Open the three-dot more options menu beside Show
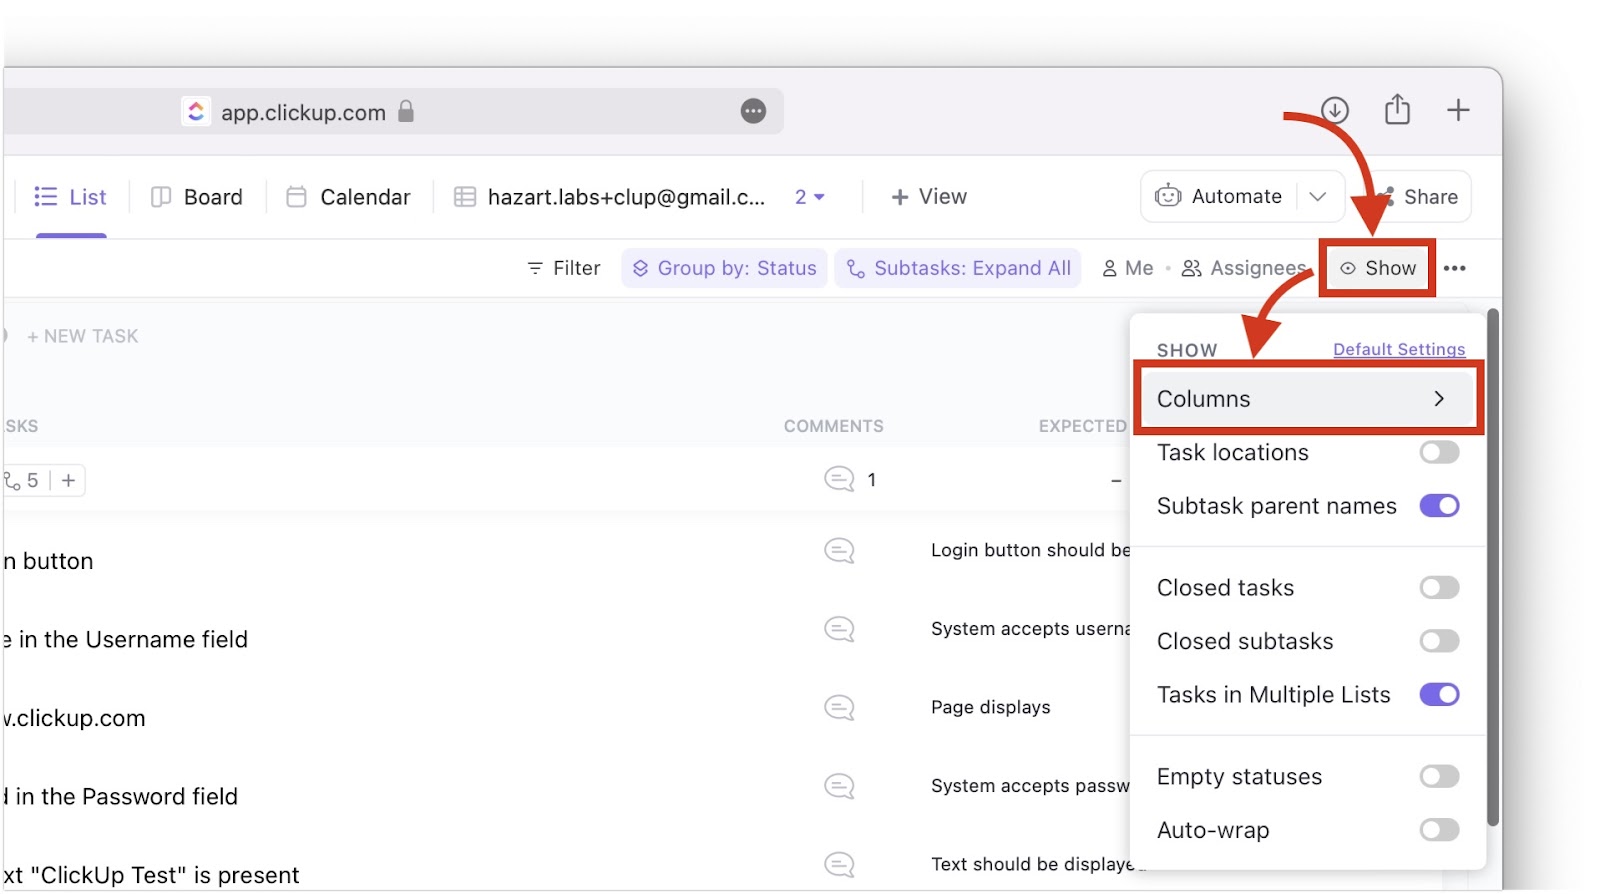 coord(1455,268)
